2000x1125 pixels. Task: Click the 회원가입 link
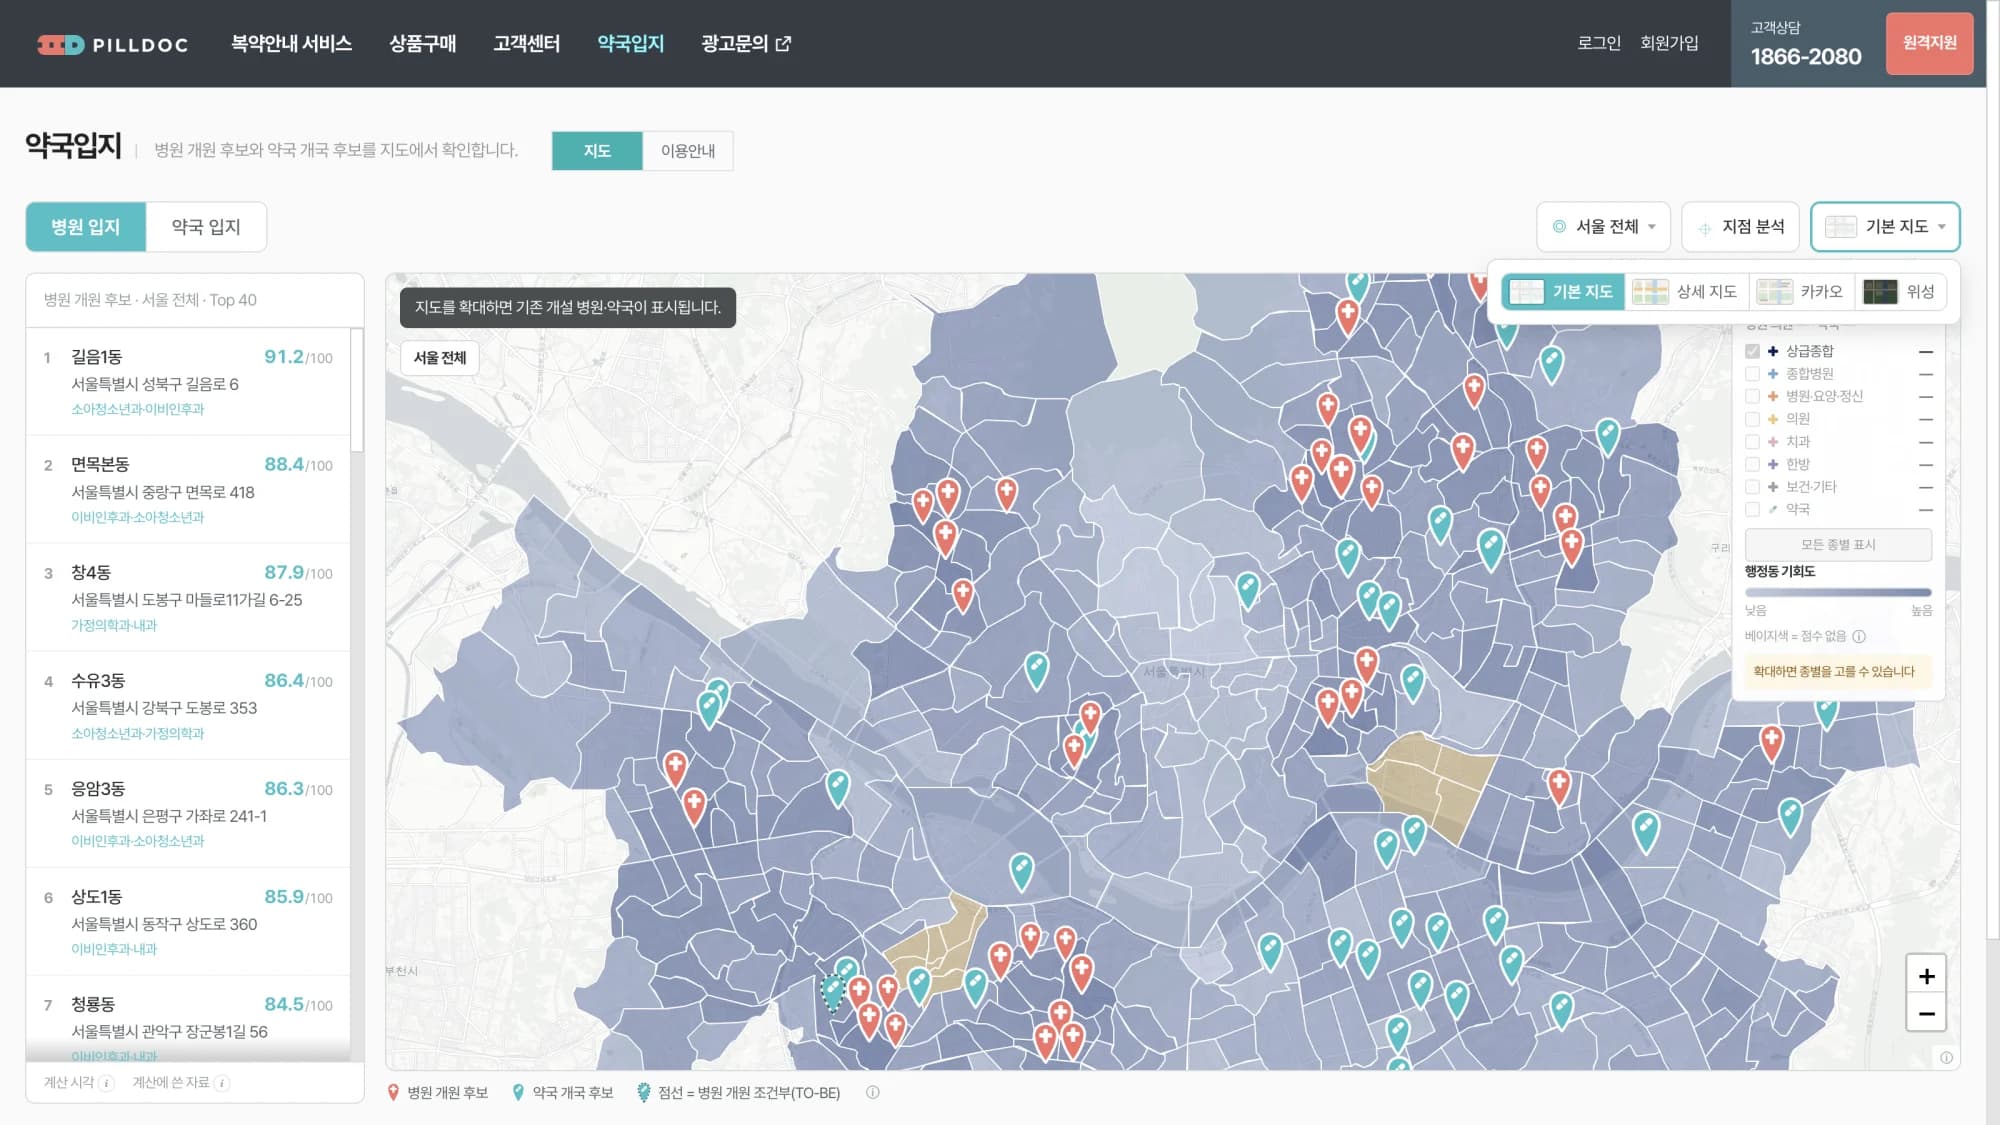pos(1669,43)
